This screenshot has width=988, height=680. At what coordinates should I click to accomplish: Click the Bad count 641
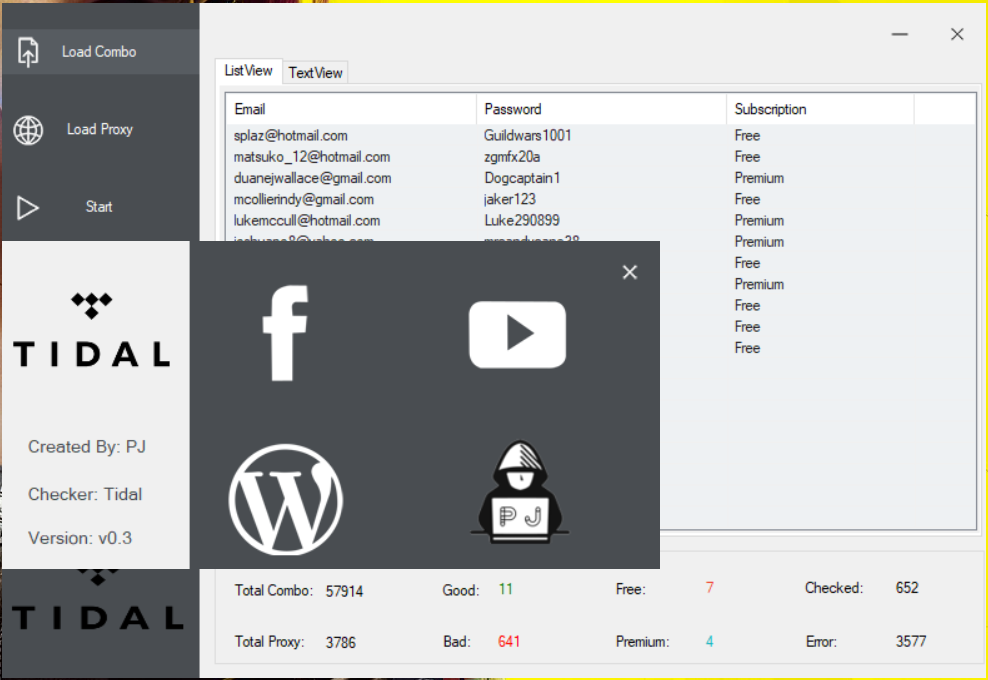[x=509, y=642]
